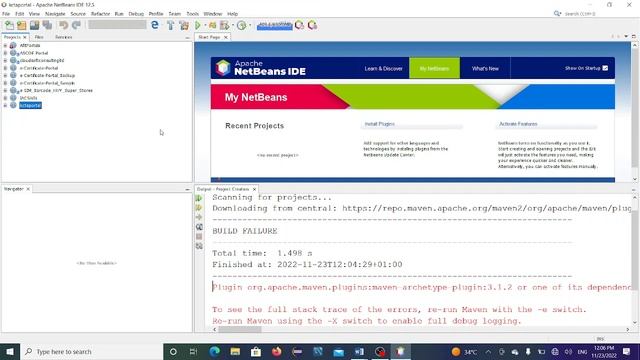Viewport: 640px width, 360px height.
Task: Expand the Barcode Super Stores project node
Action: coord(5,90)
